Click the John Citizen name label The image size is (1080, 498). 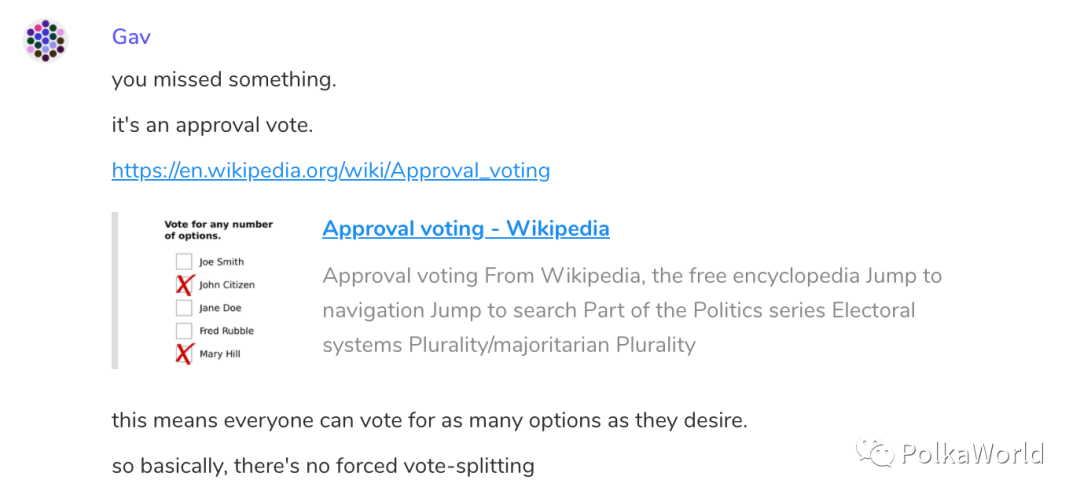[227, 285]
